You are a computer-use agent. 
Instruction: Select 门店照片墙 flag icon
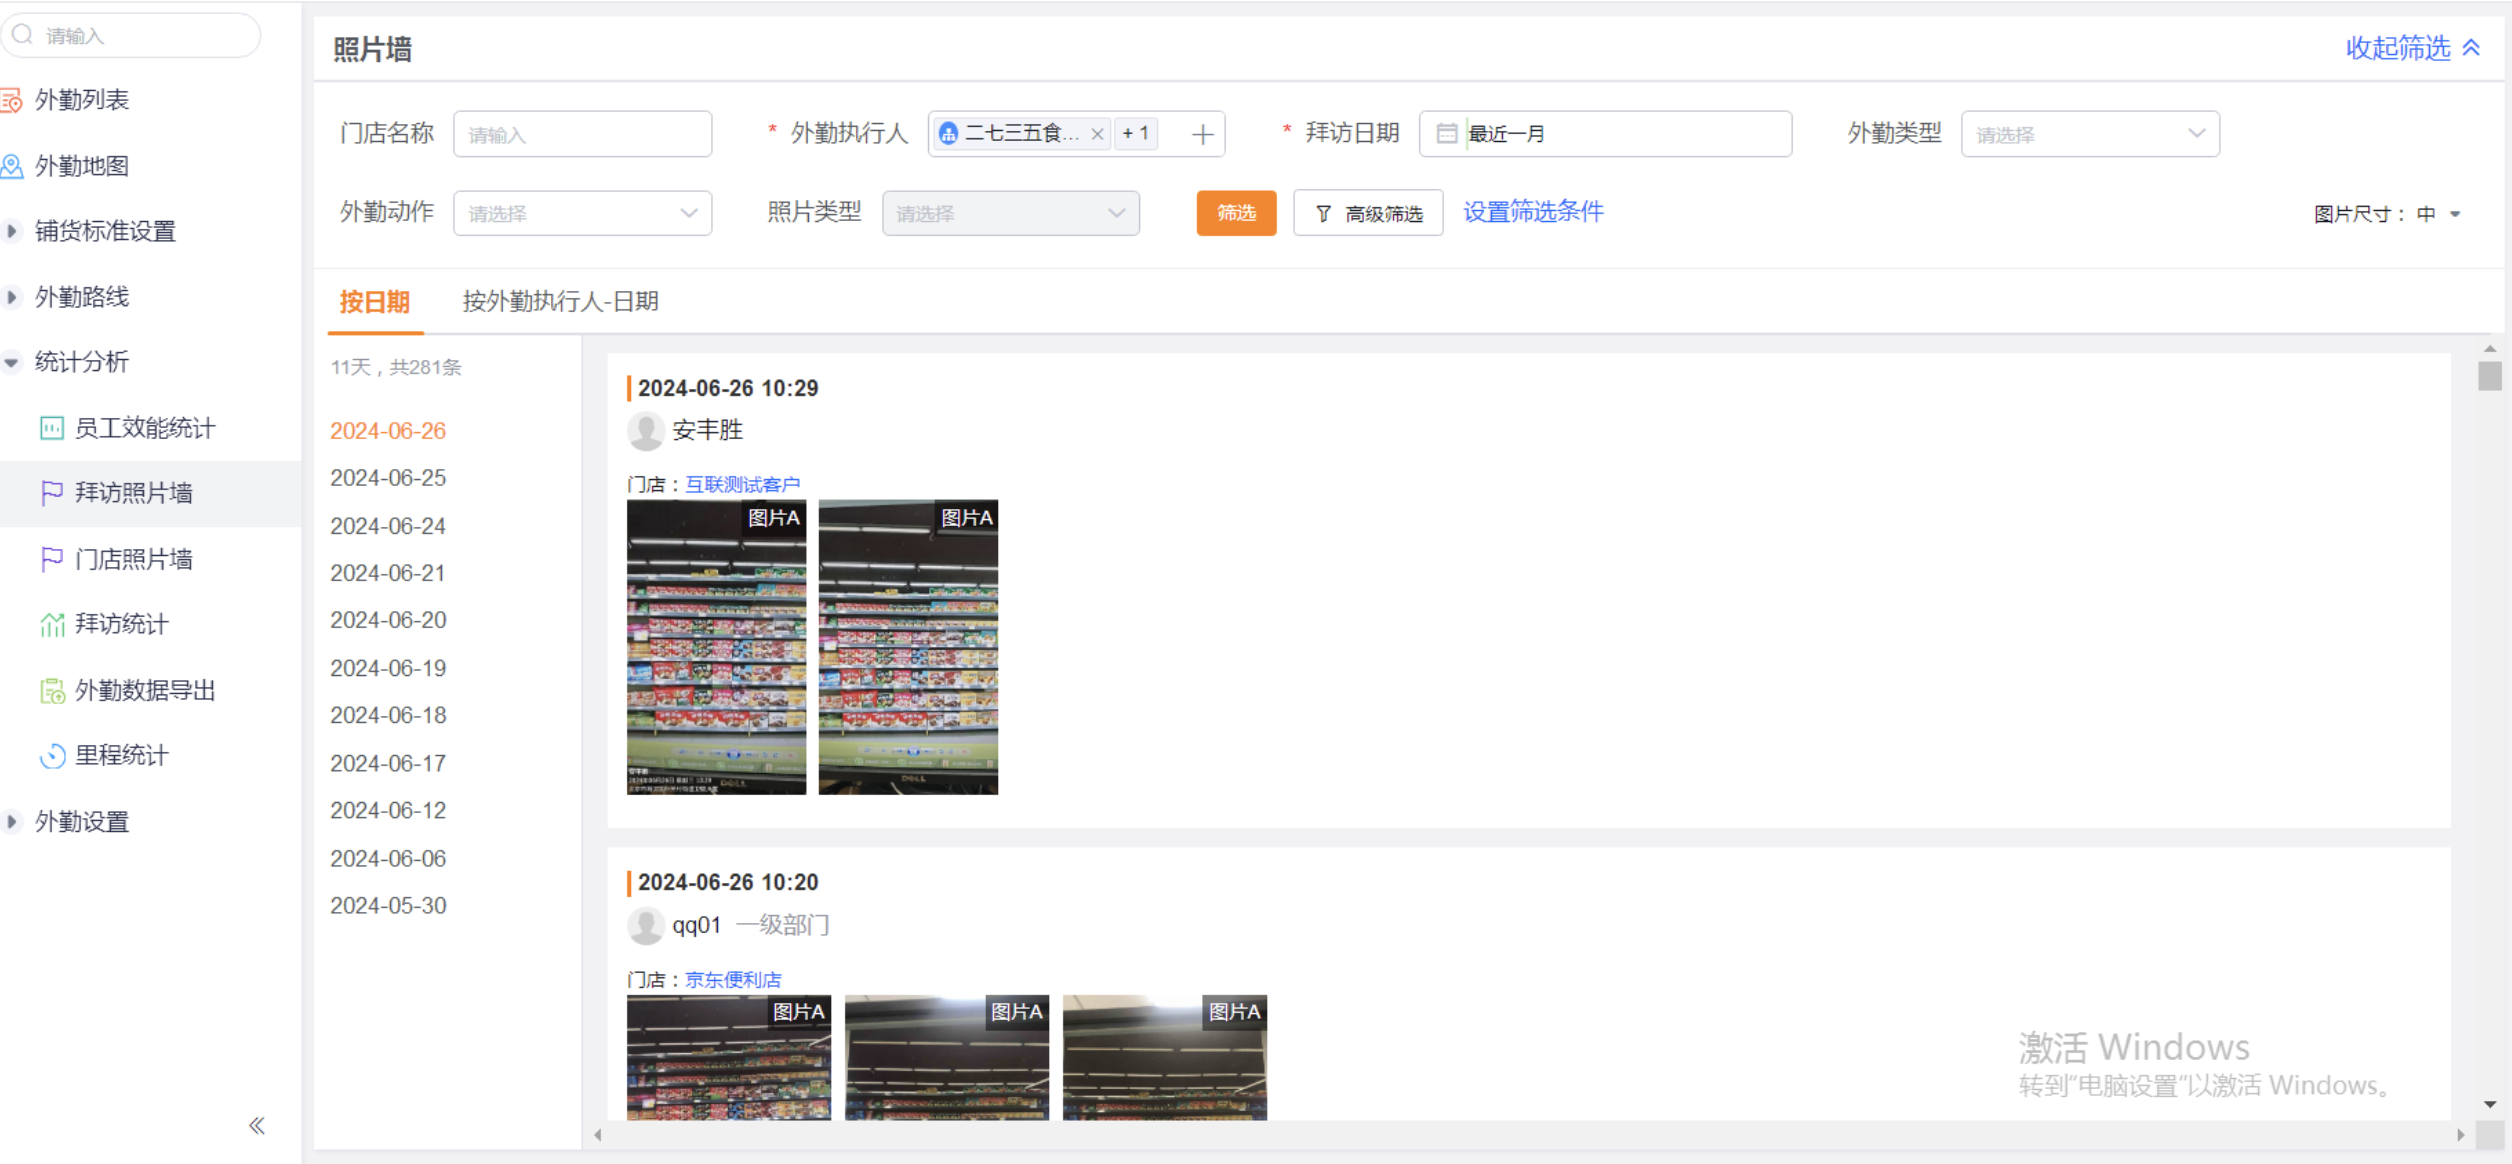(x=51, y=559)
